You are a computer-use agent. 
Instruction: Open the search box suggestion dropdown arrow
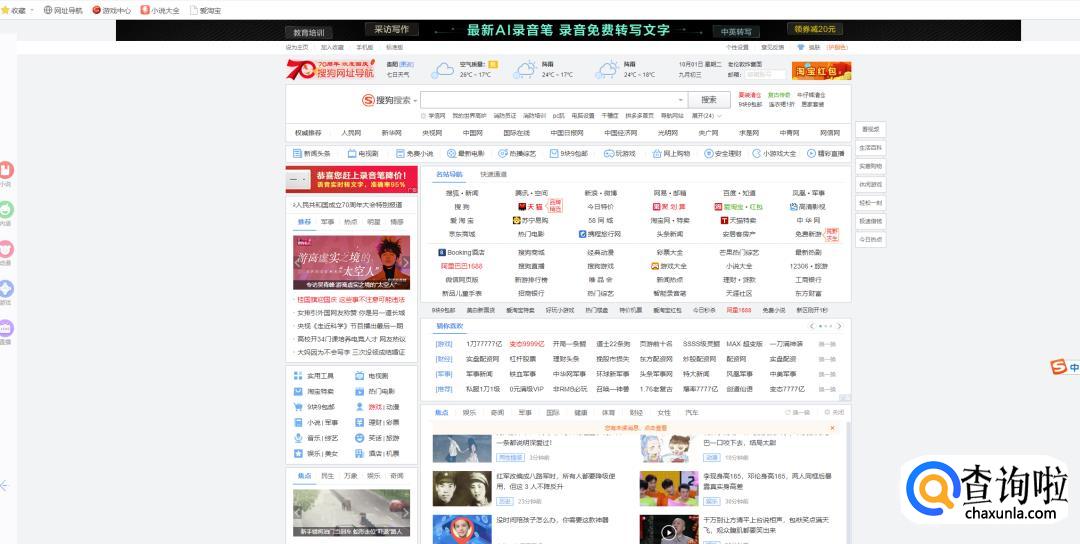pyautogui.click(x=681, y=101)
